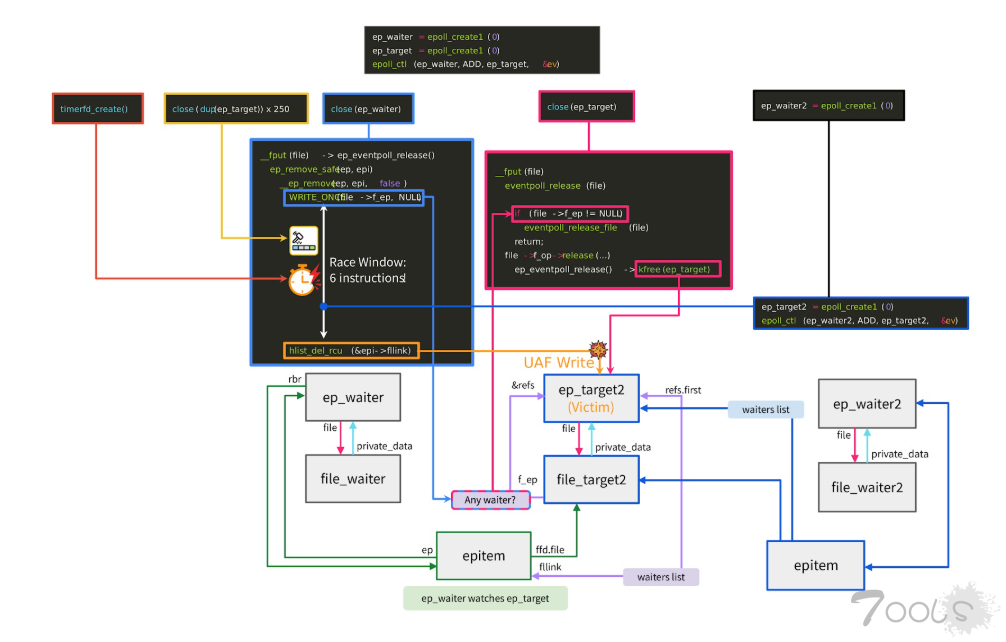Select the ep_target2 (Victim) node

coord(591,398)
